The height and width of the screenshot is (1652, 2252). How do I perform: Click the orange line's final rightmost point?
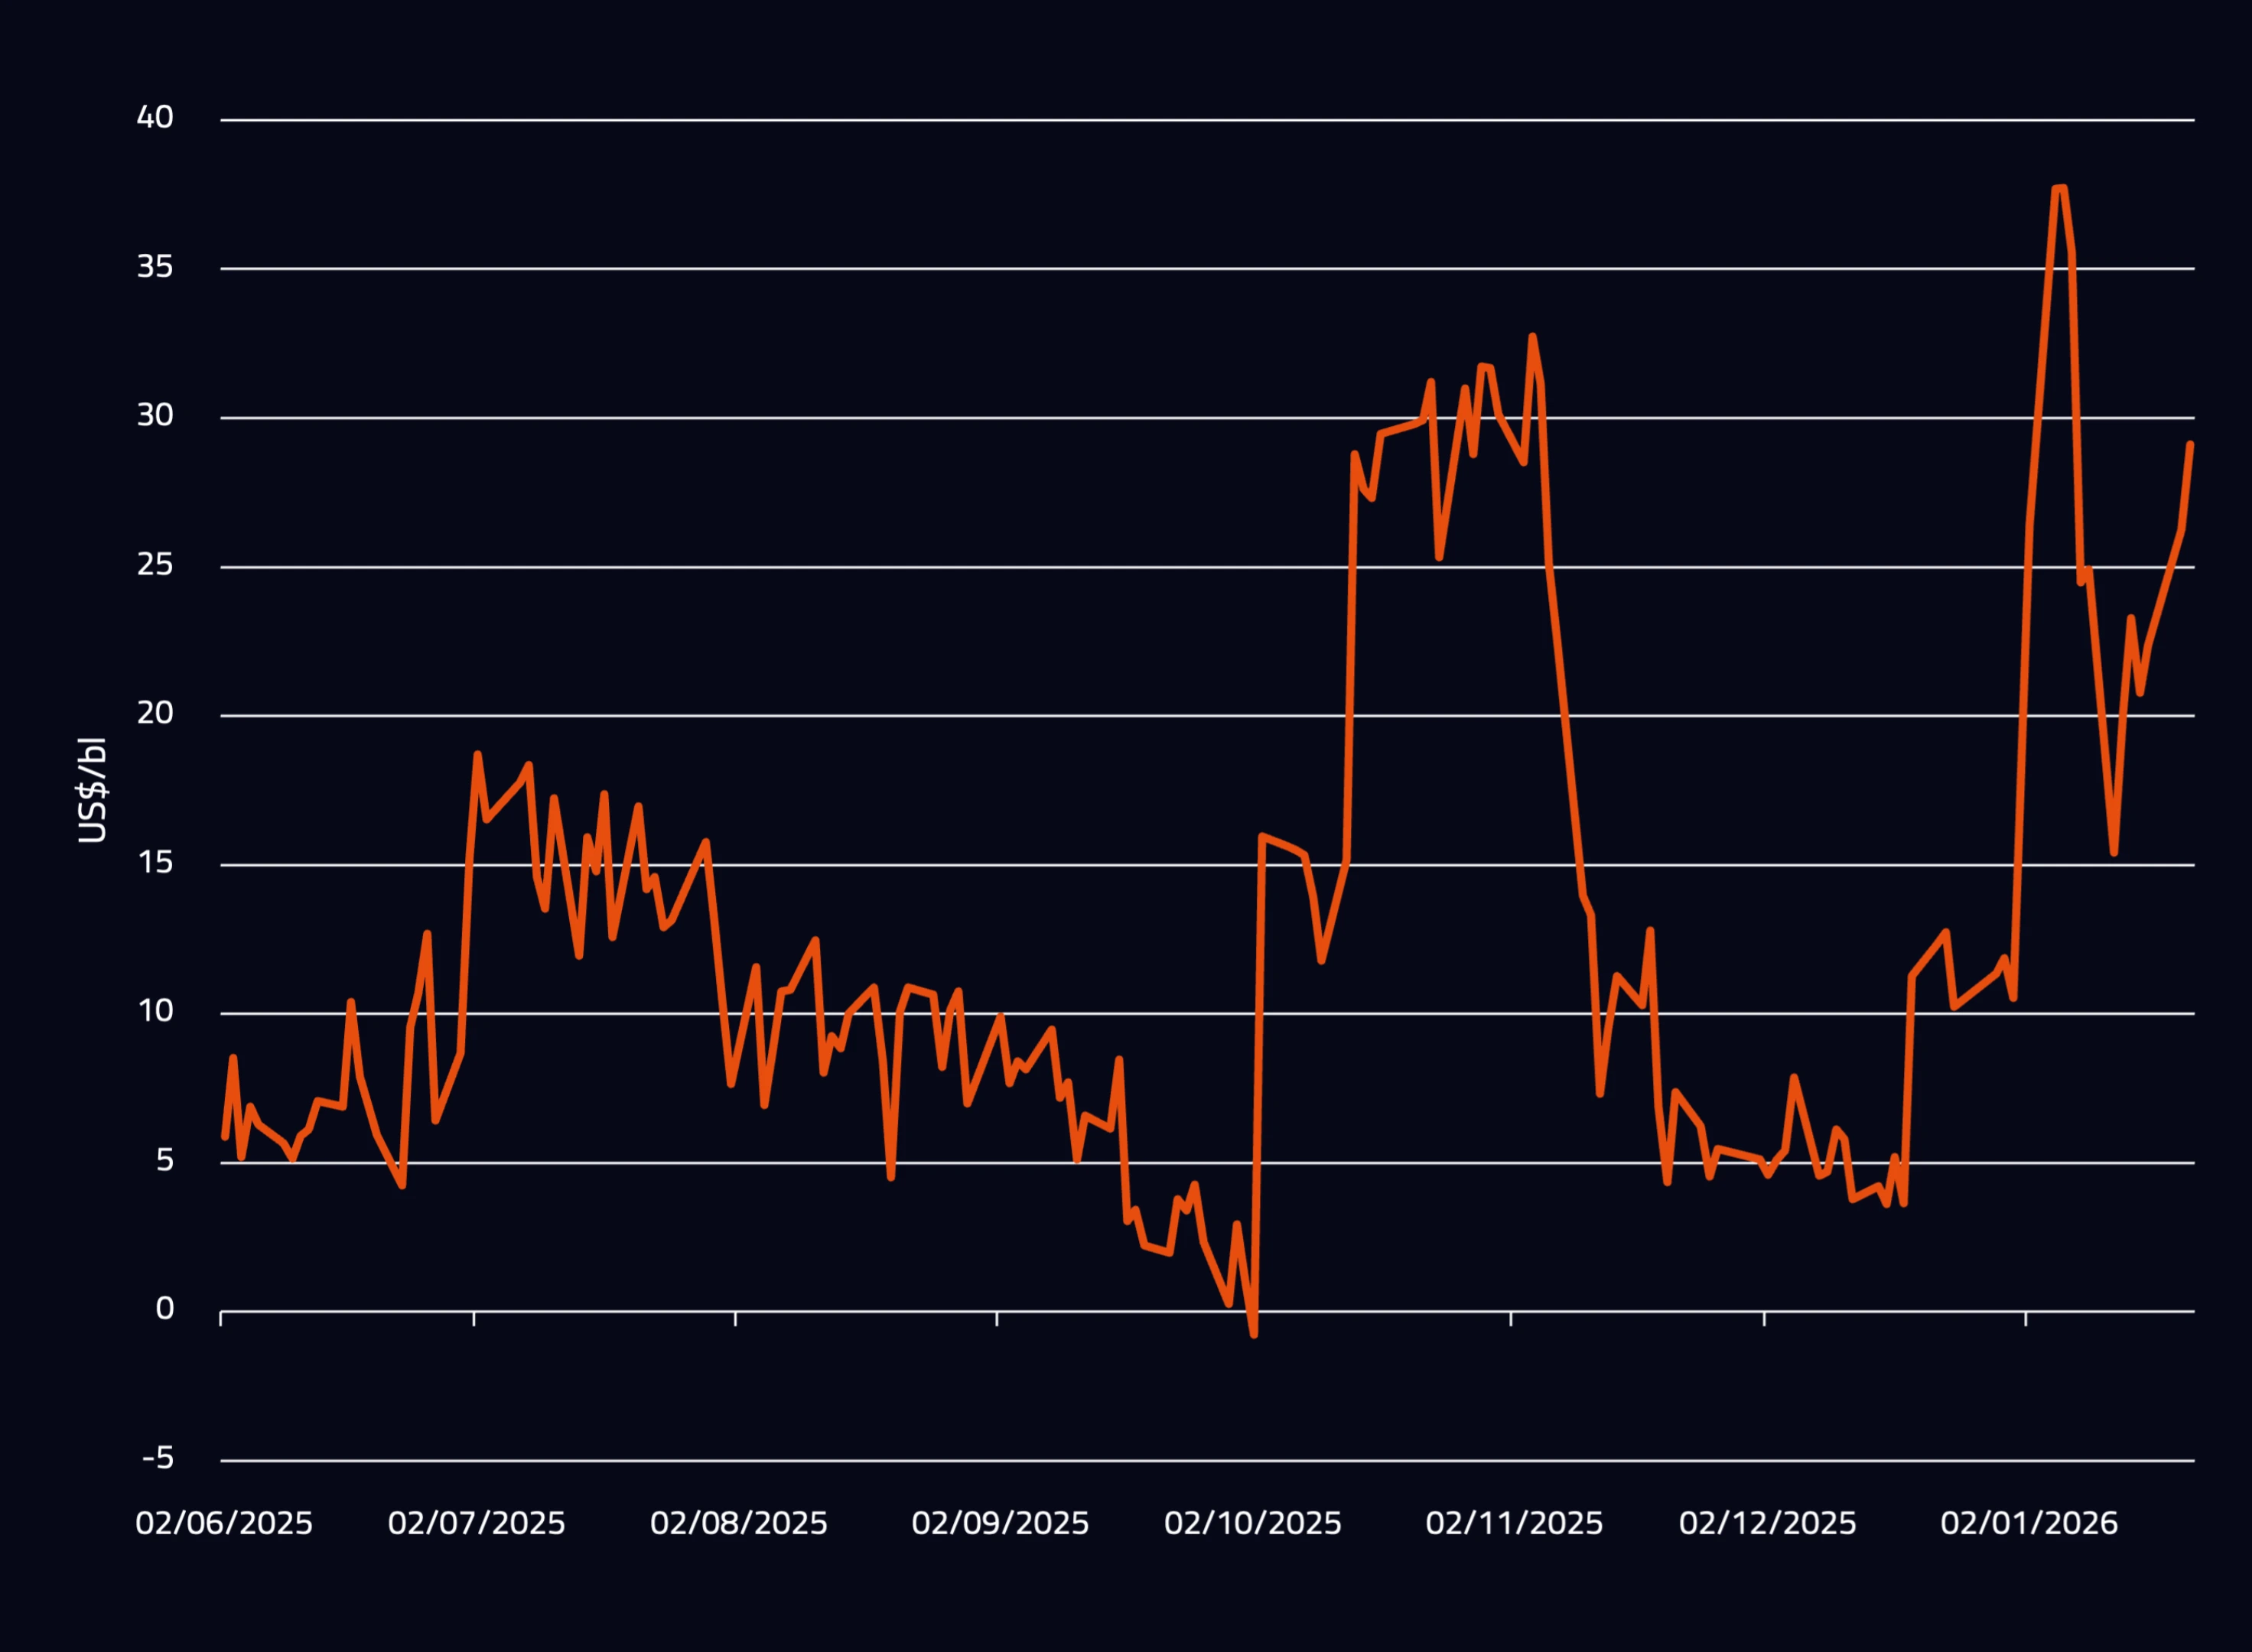coord(2190,444)
